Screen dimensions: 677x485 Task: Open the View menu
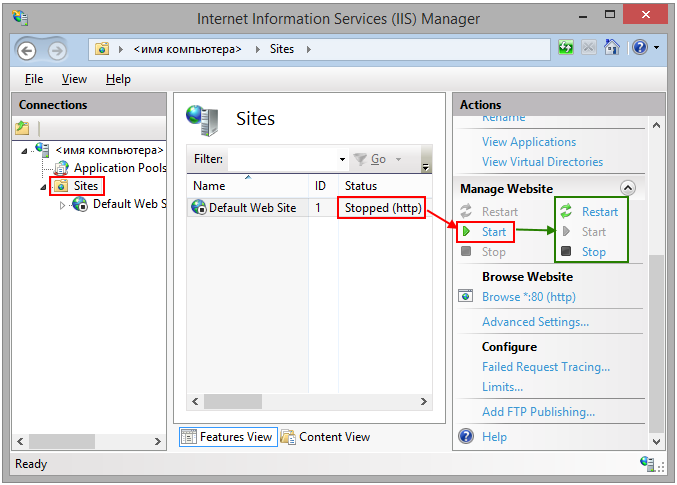pos(74,79)
